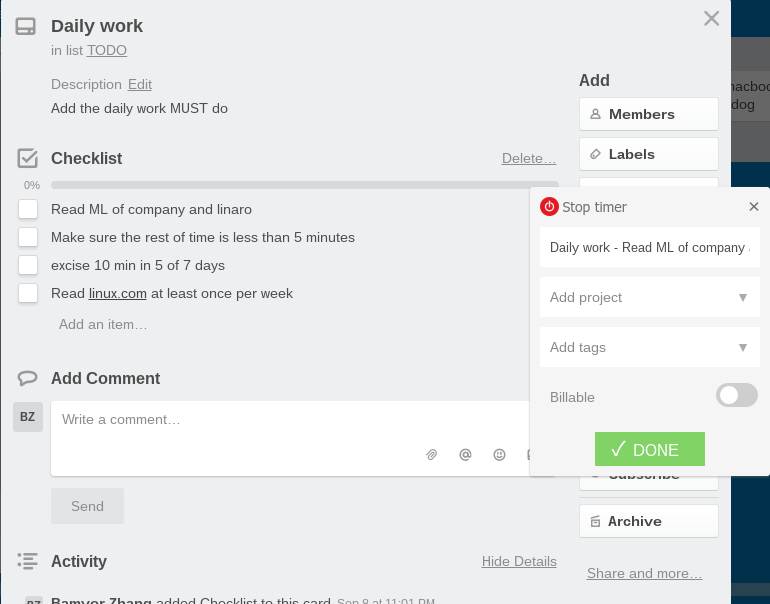Check 'excise 10 min in 5 of 7 days'
This screenshot has height=604, width=770.
[28, 265]
